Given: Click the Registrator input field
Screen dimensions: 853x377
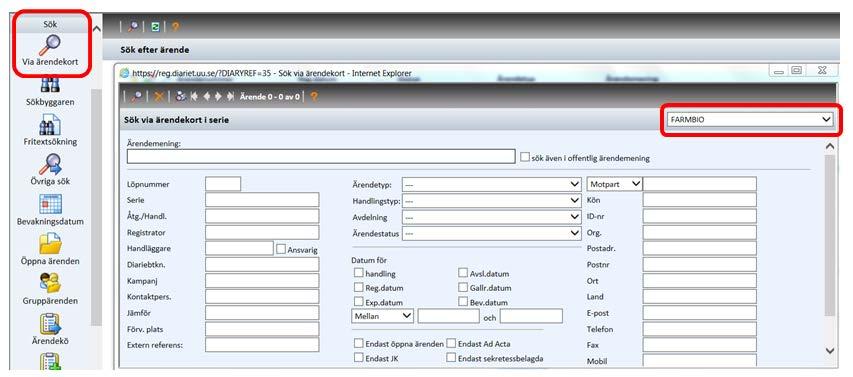Looking at the screenshot, I should coord(262,232).
